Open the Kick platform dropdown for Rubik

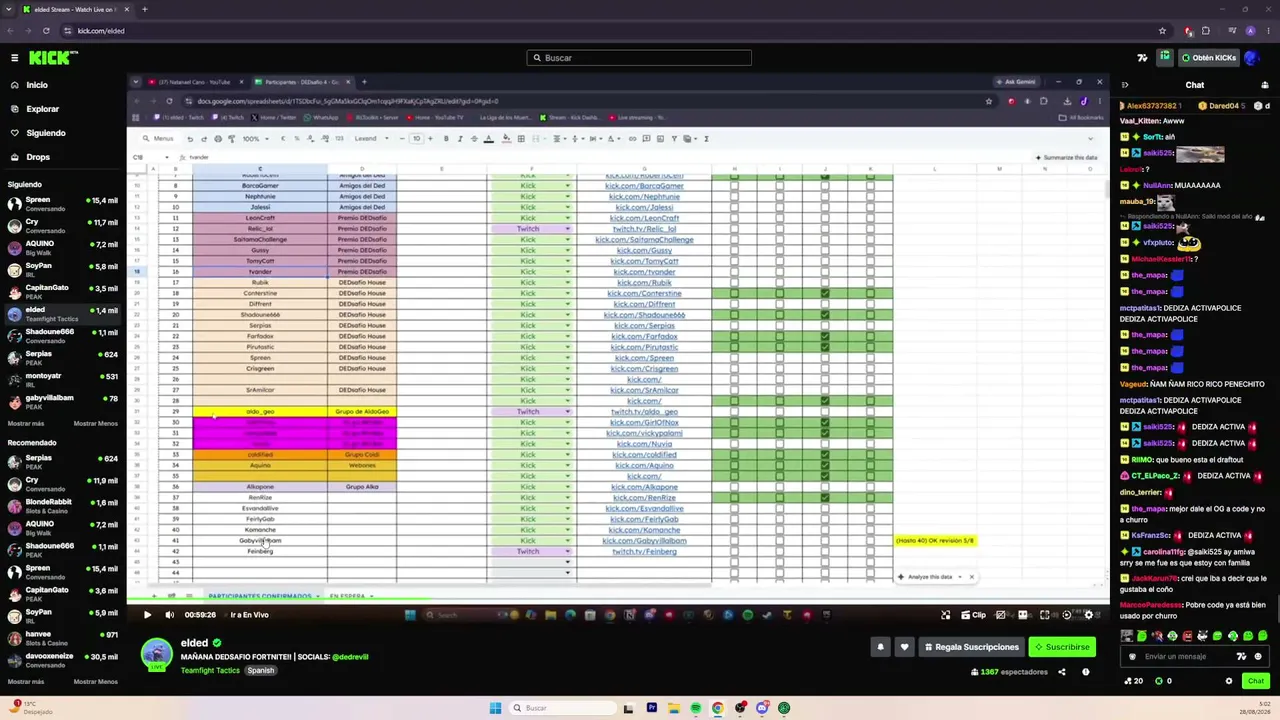point(568,282)
